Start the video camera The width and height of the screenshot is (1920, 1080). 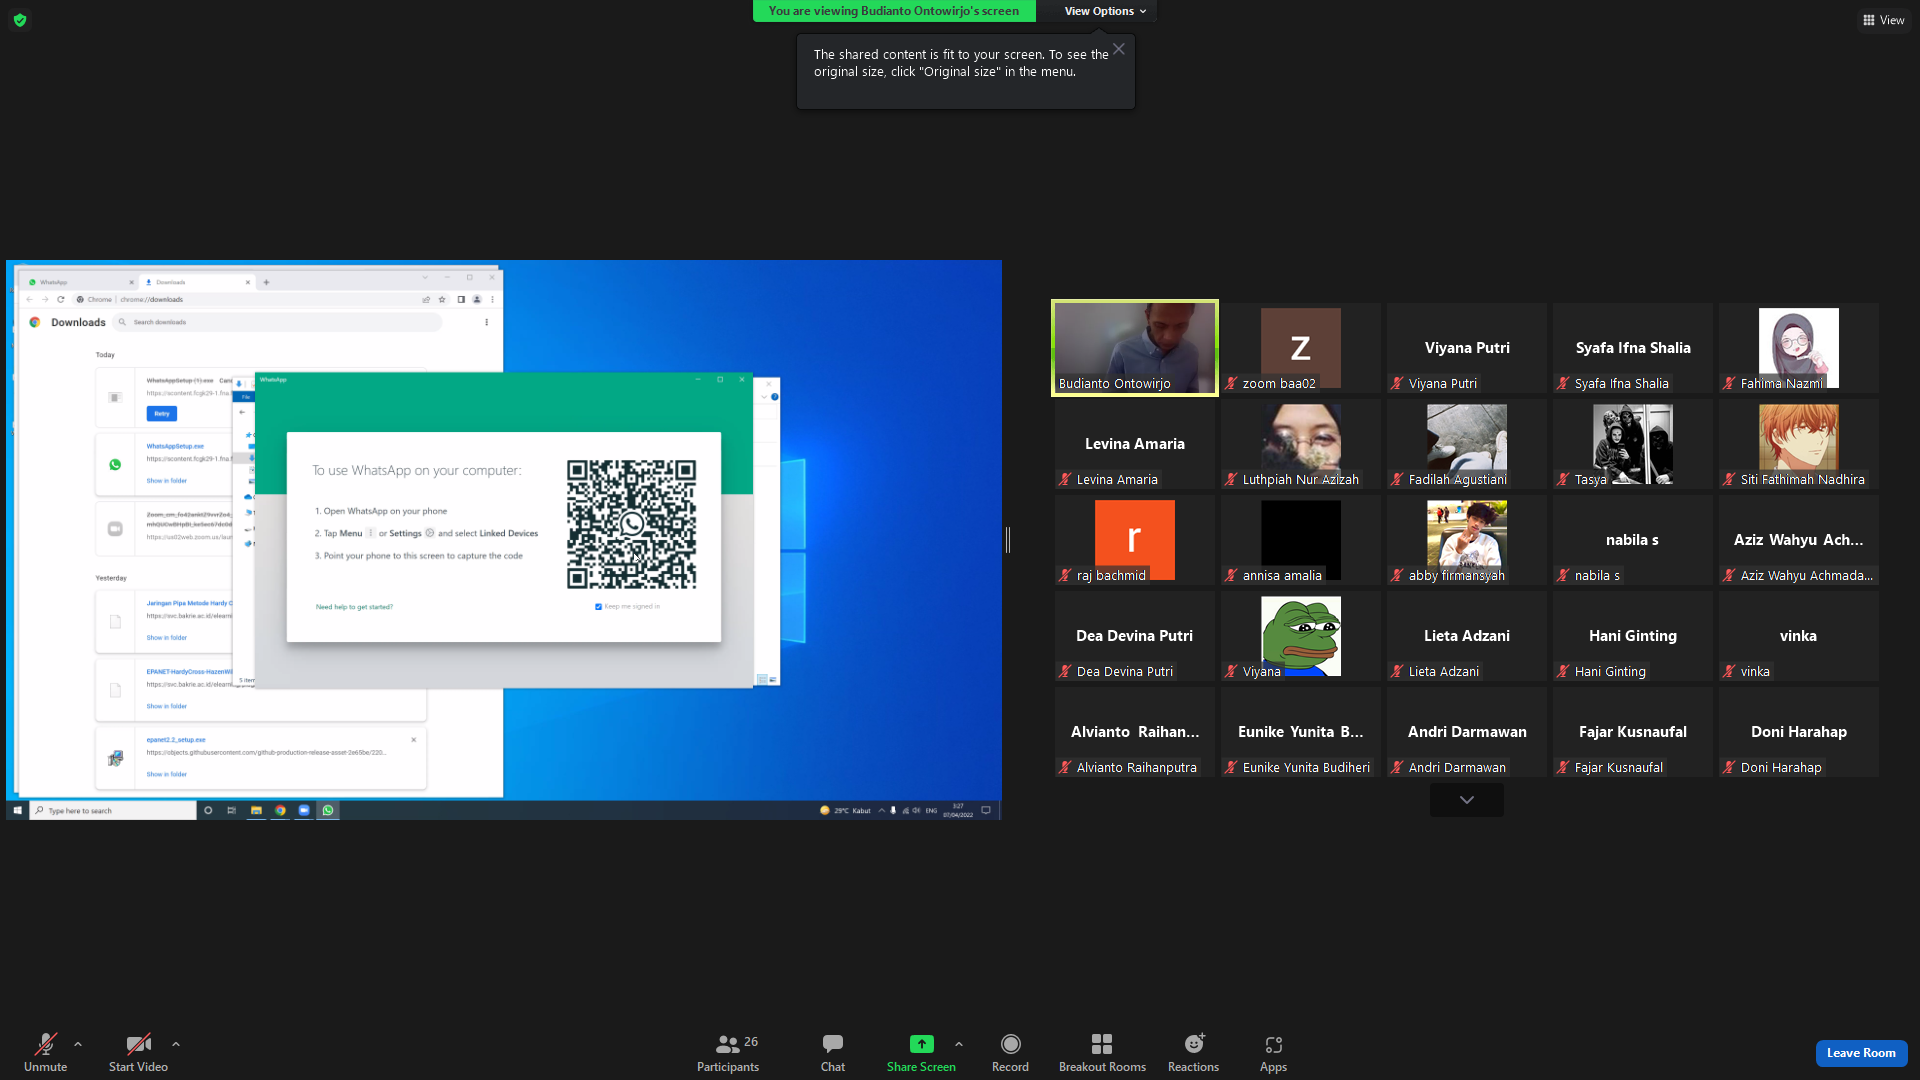(138, 1052)
